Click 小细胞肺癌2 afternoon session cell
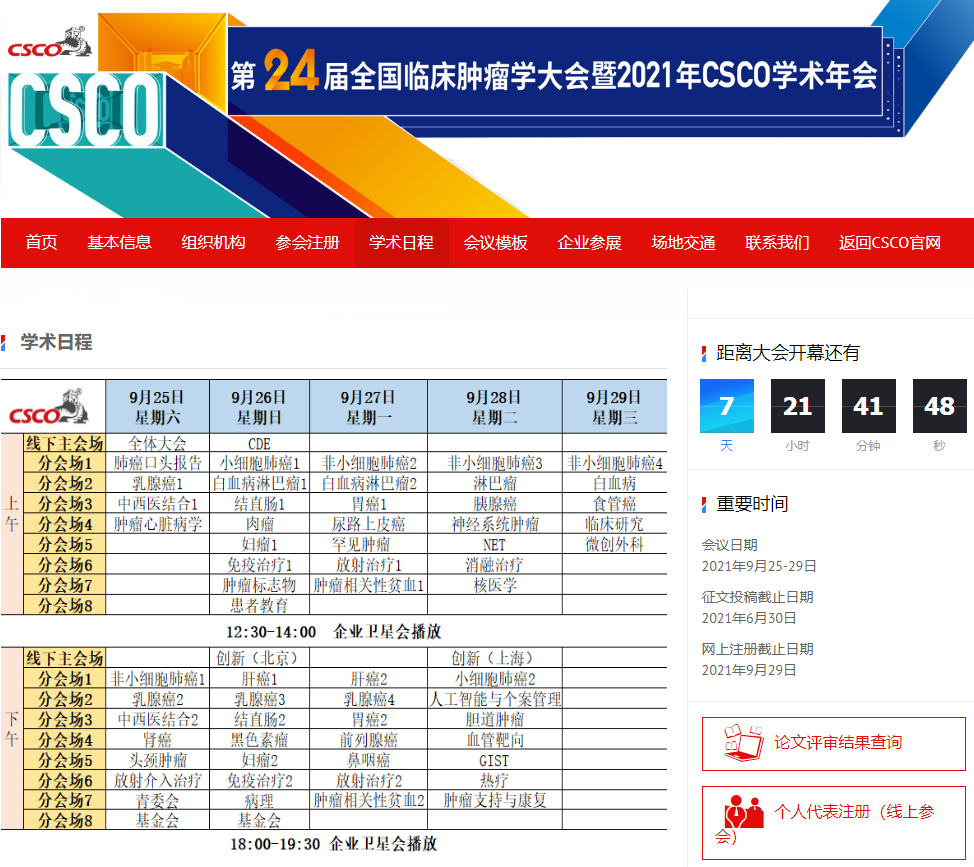This screenshot has height=867, width=974. pyautogui.click(x=494, y=679)
